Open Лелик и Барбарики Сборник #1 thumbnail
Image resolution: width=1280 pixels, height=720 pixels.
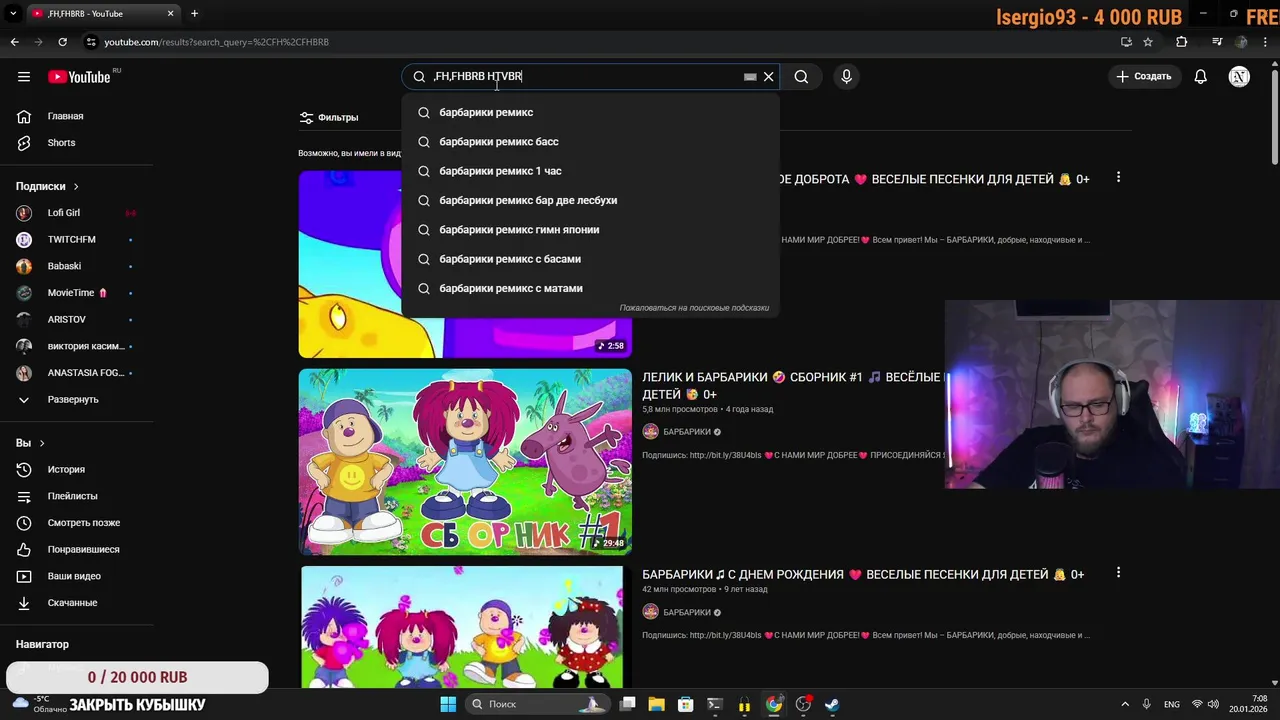point(465,462)
